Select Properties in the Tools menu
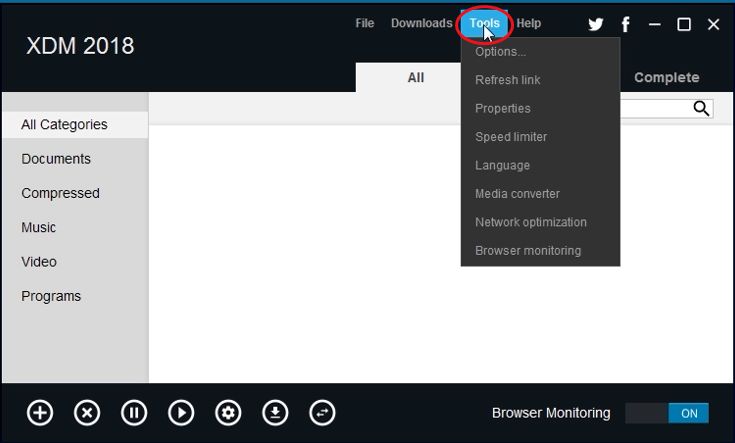The height and width of the screenshot is (443, 735). [x=540, y=108]
